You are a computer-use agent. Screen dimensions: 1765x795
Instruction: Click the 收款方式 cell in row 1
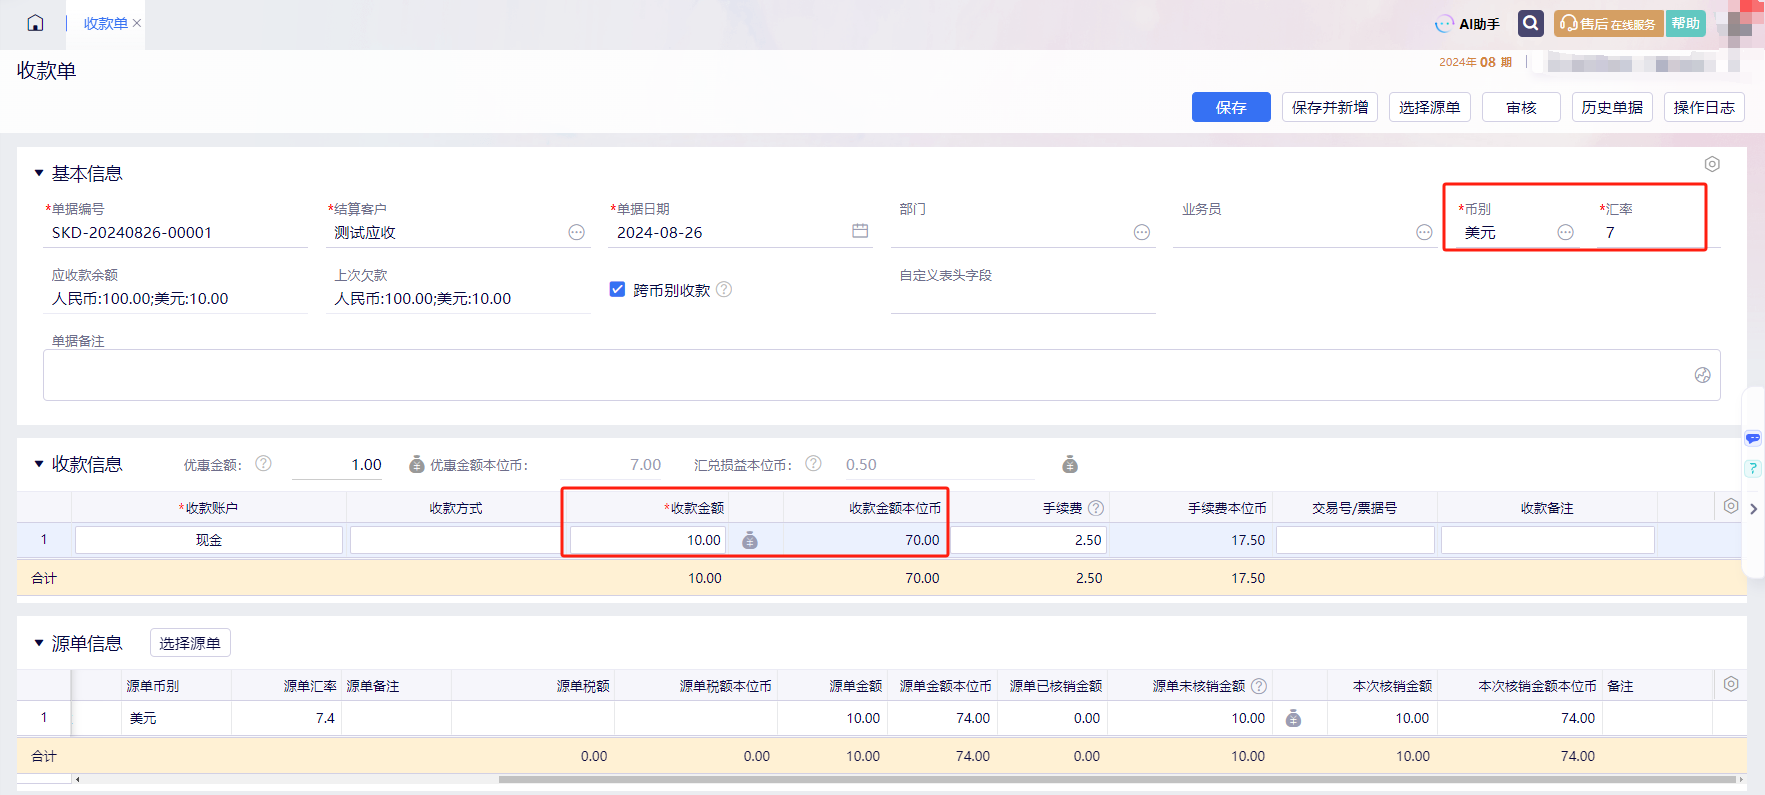coord(455,540)
